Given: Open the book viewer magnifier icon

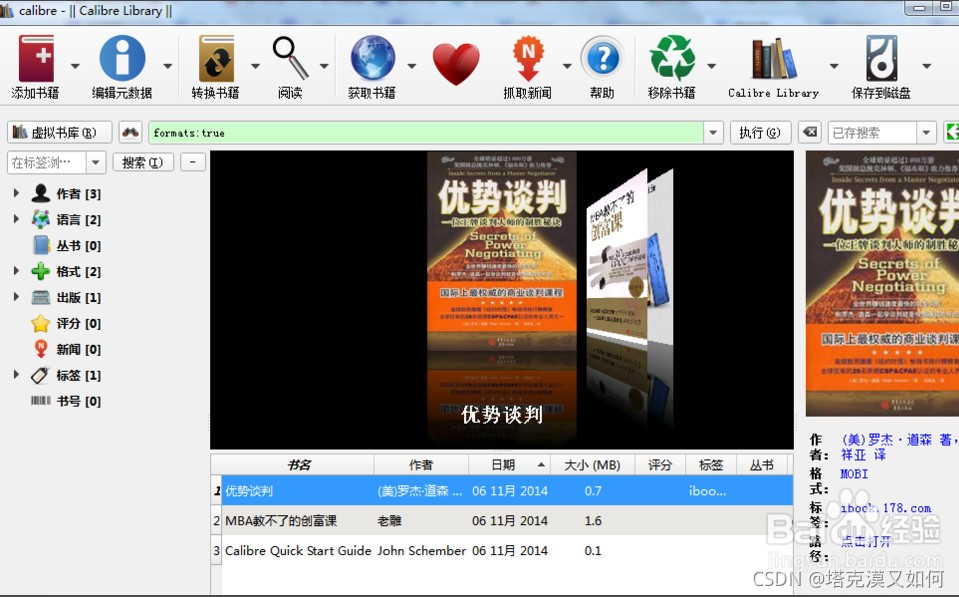Looking at the screenshot, I should (x=290, y=58).
